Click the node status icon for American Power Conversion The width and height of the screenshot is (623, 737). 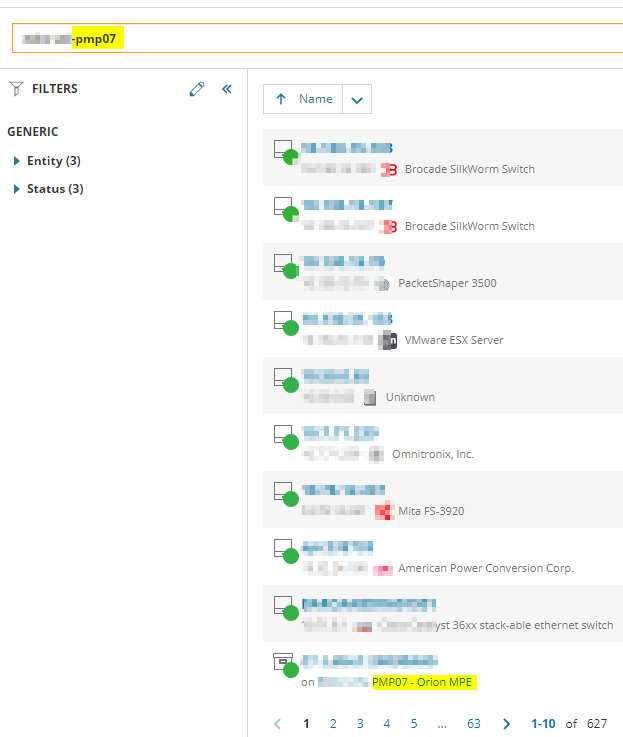click(x=286, y=551)
